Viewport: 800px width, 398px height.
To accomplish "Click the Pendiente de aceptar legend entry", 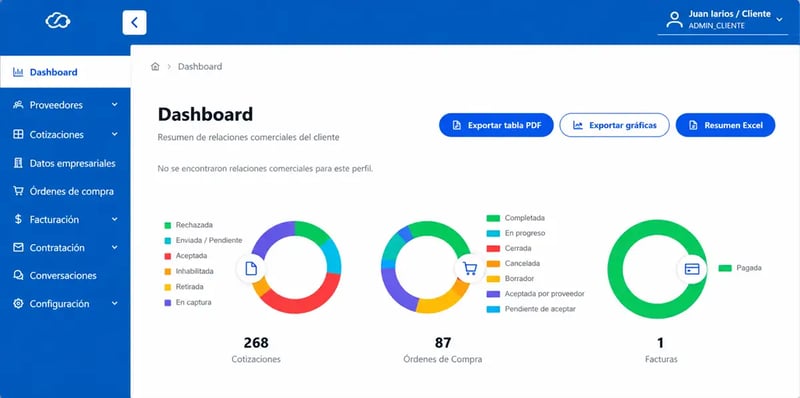I will 531,309.
